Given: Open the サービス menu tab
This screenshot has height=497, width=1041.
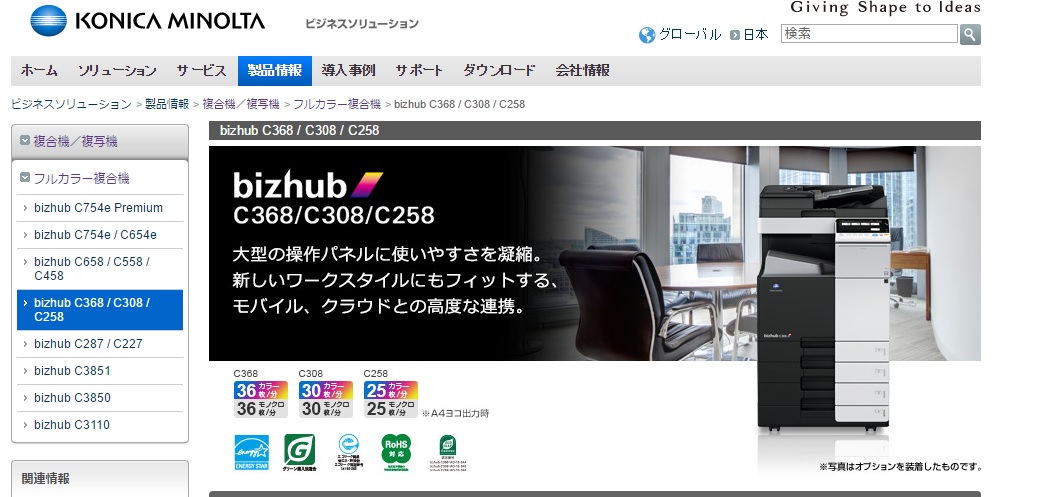Looking at the screenshot, I should [202, 70].
